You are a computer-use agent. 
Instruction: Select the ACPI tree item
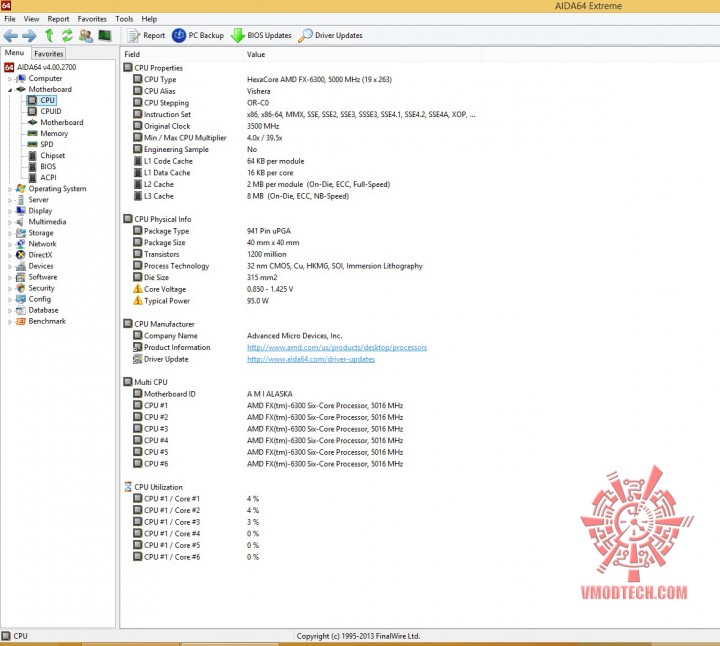click(x=48, y=177)
